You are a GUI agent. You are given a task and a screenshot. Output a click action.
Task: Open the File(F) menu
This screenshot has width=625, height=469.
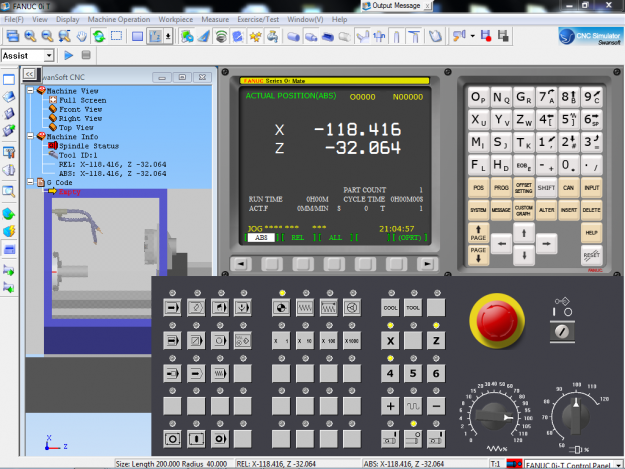click(14, 19)
